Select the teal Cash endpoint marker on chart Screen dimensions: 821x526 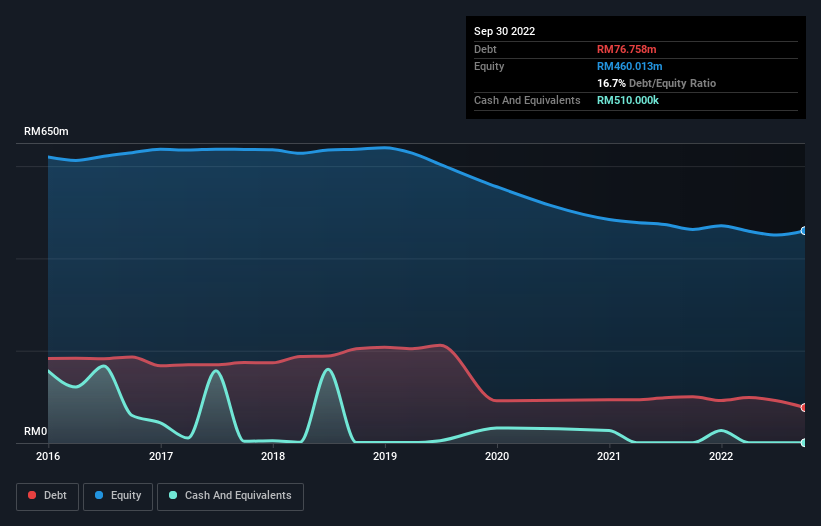pyautogui.click(x=804, y=443)
